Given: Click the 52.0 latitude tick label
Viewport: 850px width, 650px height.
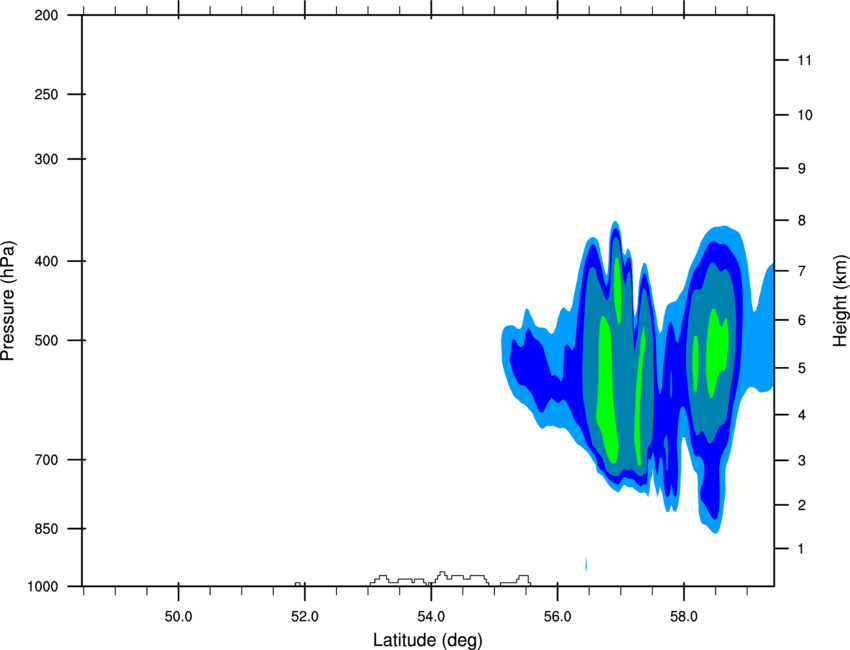Looking at the screenshot, I should click(x=305, y=616).
